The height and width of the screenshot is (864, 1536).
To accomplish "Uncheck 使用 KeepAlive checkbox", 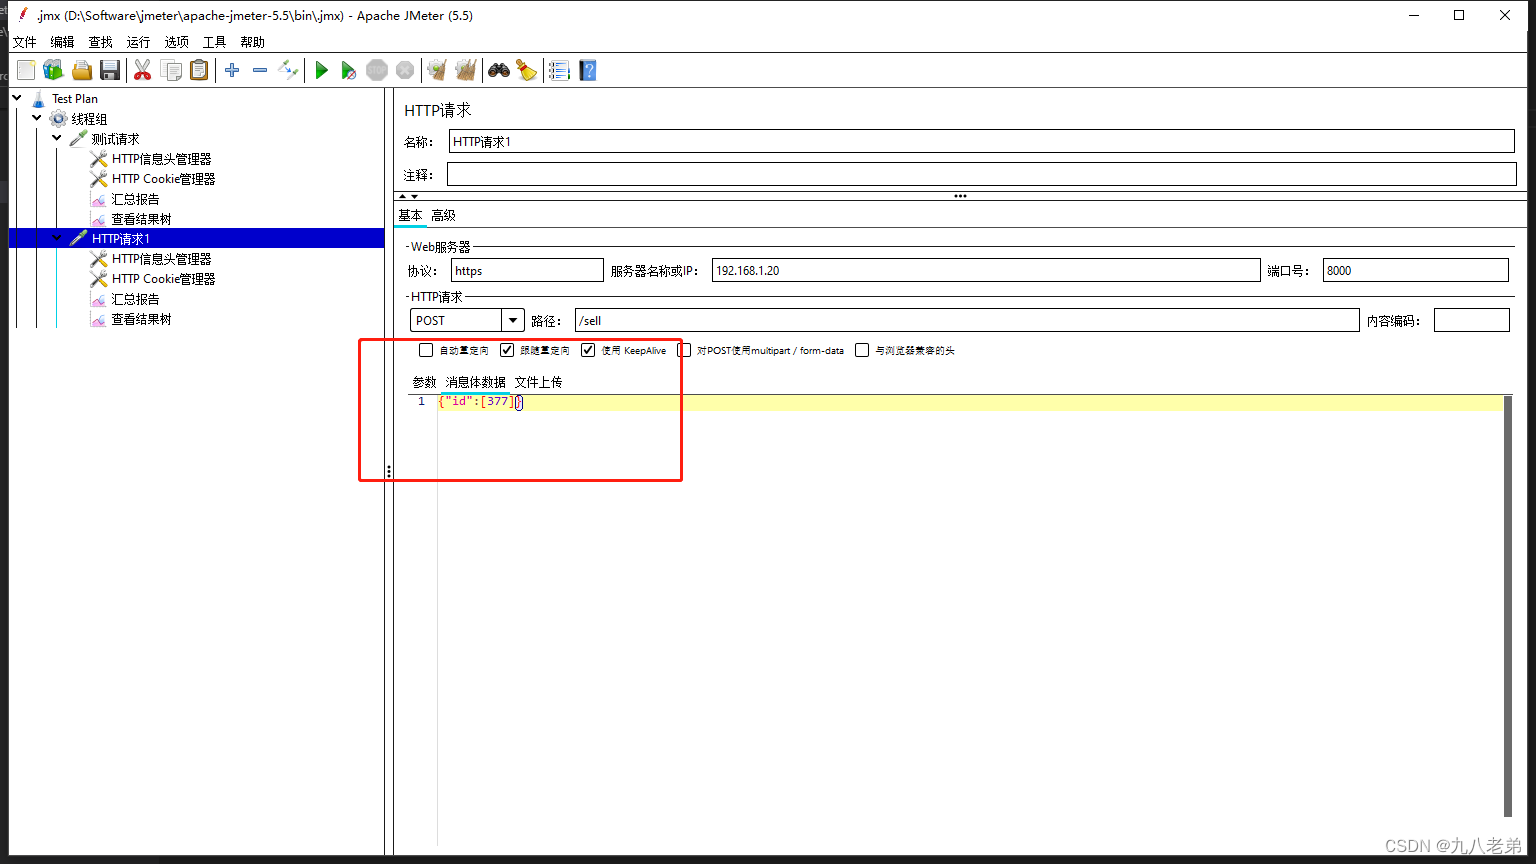I will pos(588,350).
